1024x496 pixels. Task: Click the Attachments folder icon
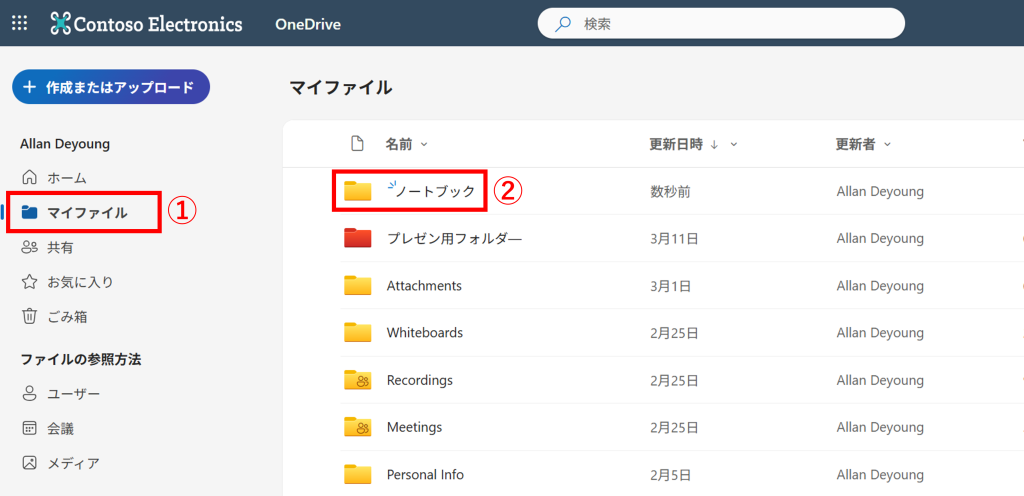coord(357,286)
